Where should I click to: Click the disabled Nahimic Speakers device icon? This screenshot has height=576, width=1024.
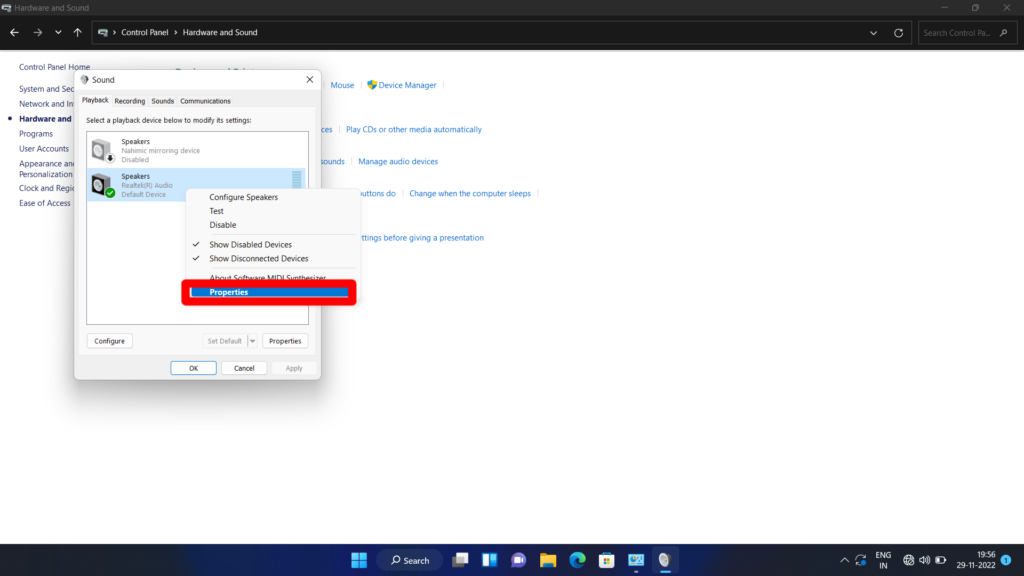101,149
